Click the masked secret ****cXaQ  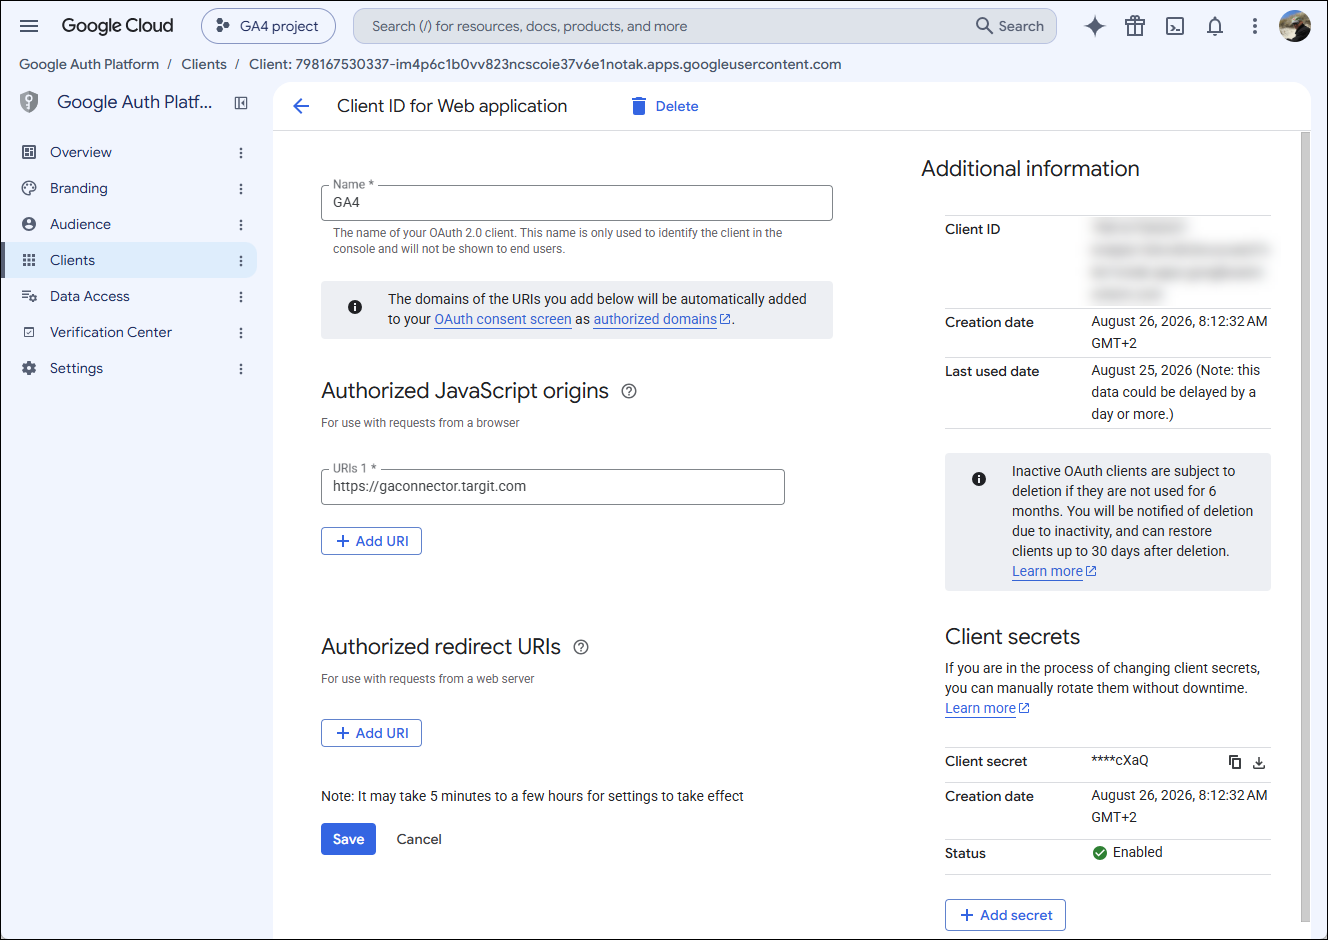click(x=1120, y=761)
